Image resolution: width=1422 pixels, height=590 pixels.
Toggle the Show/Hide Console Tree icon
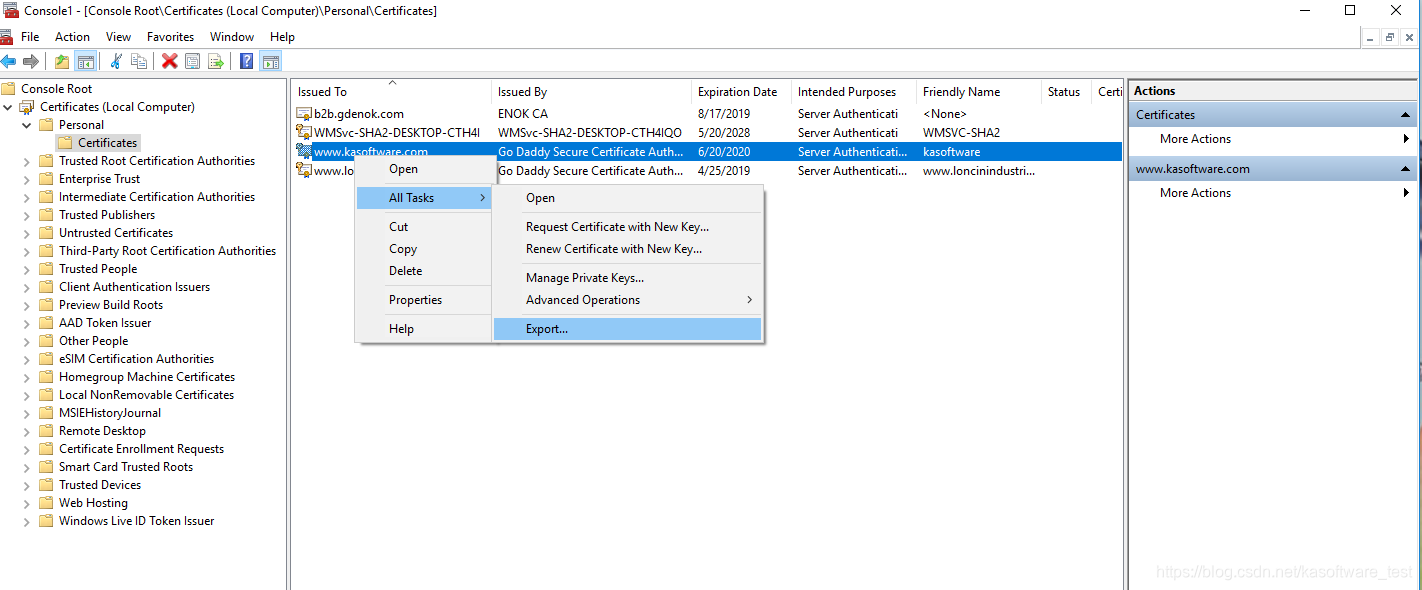click(86, 62)
